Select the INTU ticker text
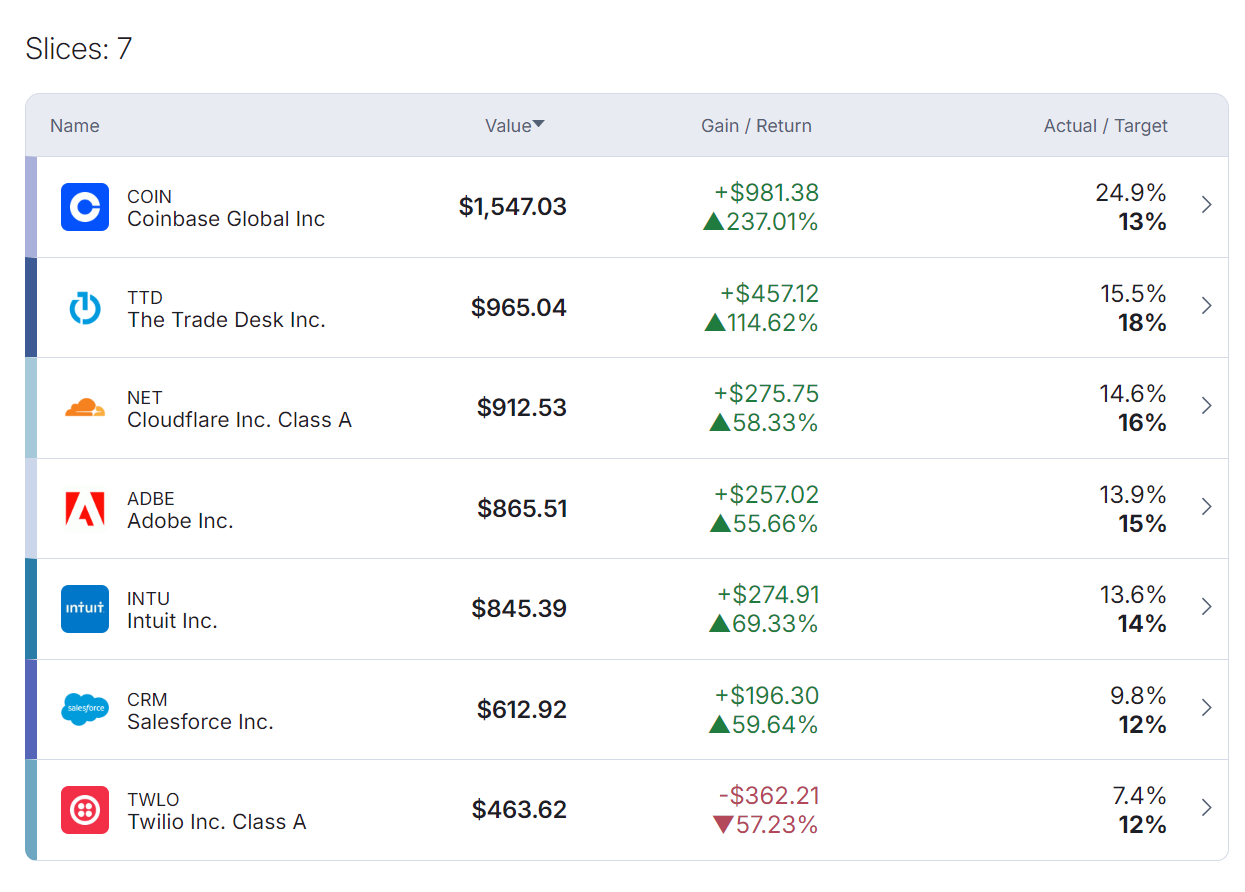This screenshot has height=892, width=1245. click(x=149, y=599)
